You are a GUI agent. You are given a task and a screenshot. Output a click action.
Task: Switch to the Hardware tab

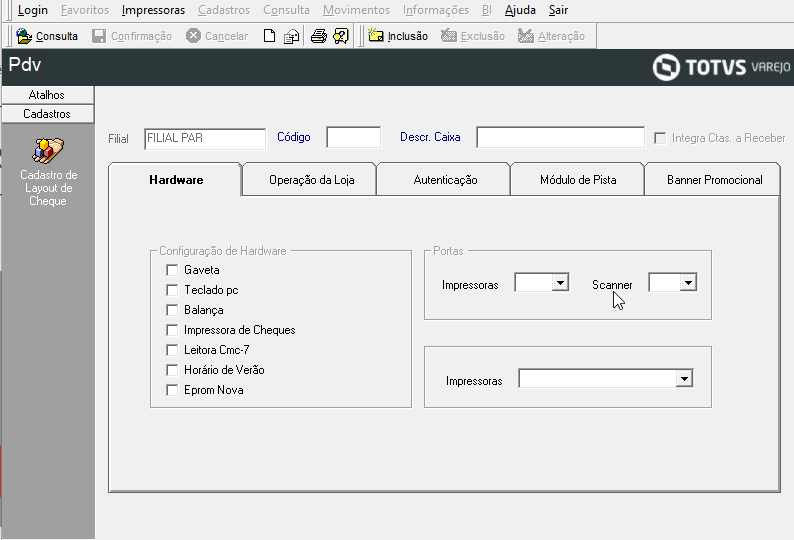(x=176, y=180)
